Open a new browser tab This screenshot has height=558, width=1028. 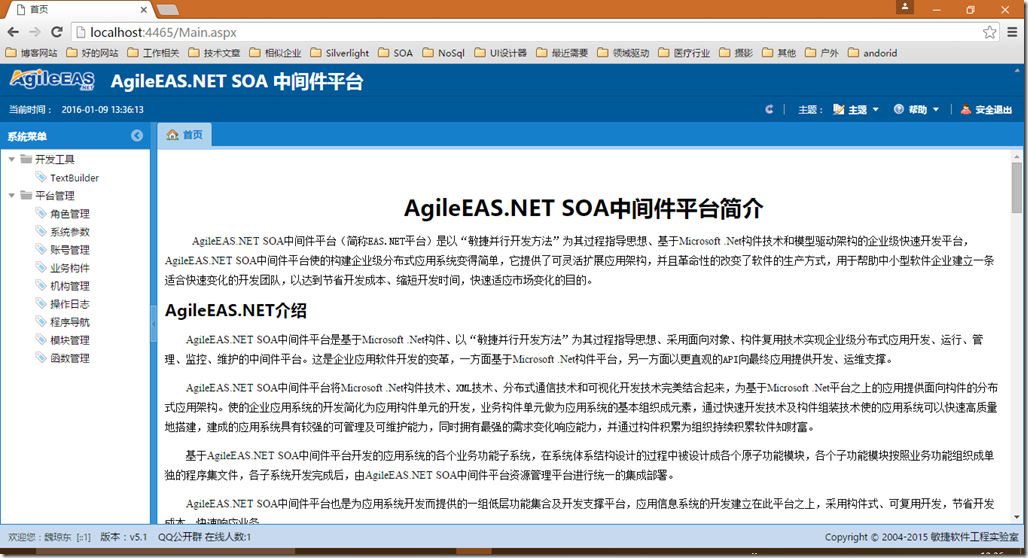pyautogui.click(x=168, y=10)
